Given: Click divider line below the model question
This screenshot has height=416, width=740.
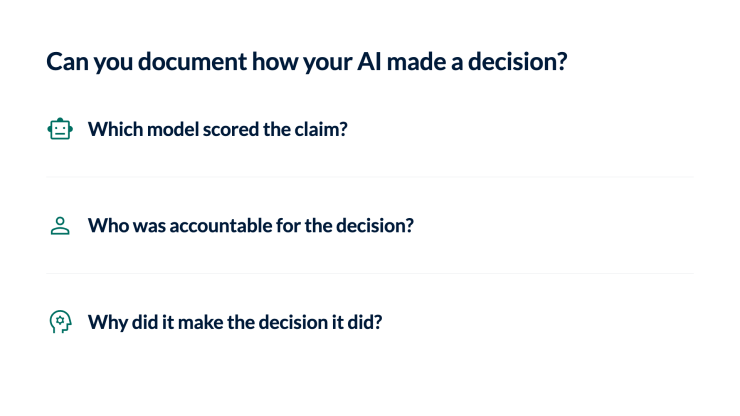Looking at the screenshot, I should 370,177.
